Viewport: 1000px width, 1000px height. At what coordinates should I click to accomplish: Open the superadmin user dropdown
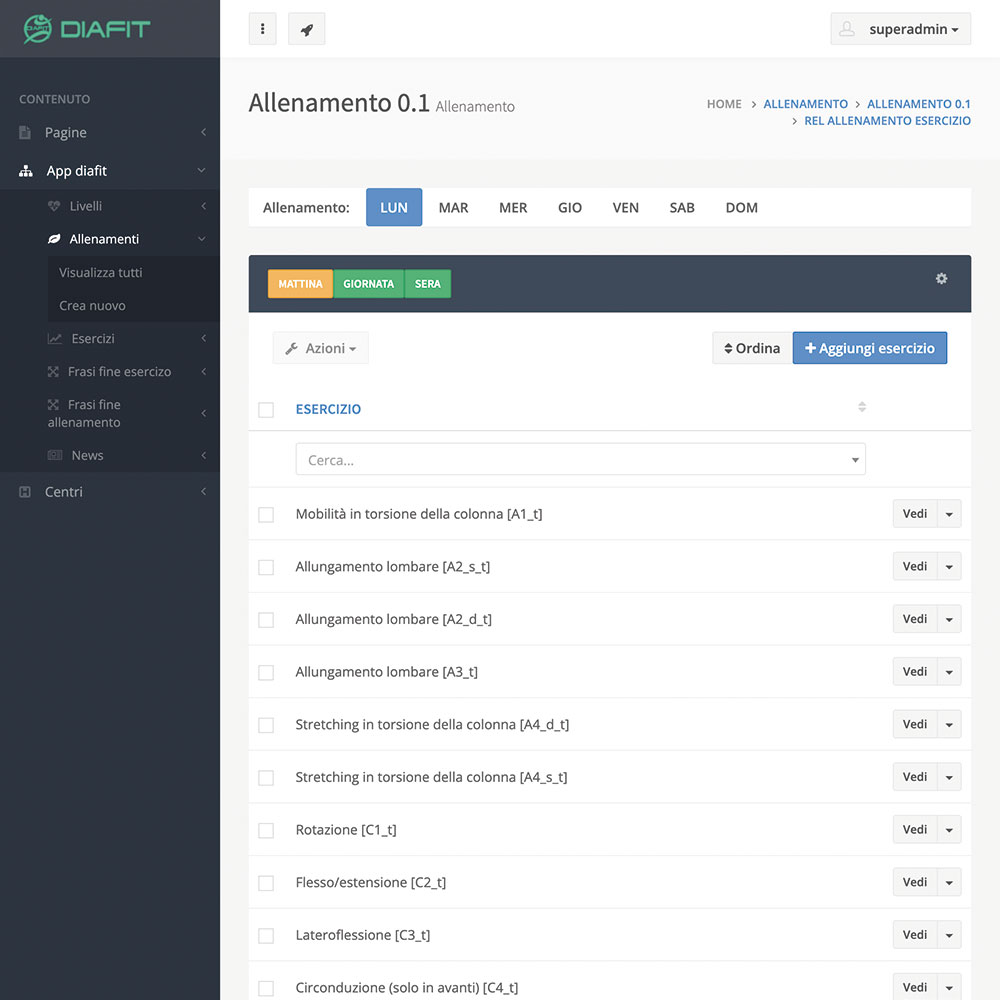point(900,29)
